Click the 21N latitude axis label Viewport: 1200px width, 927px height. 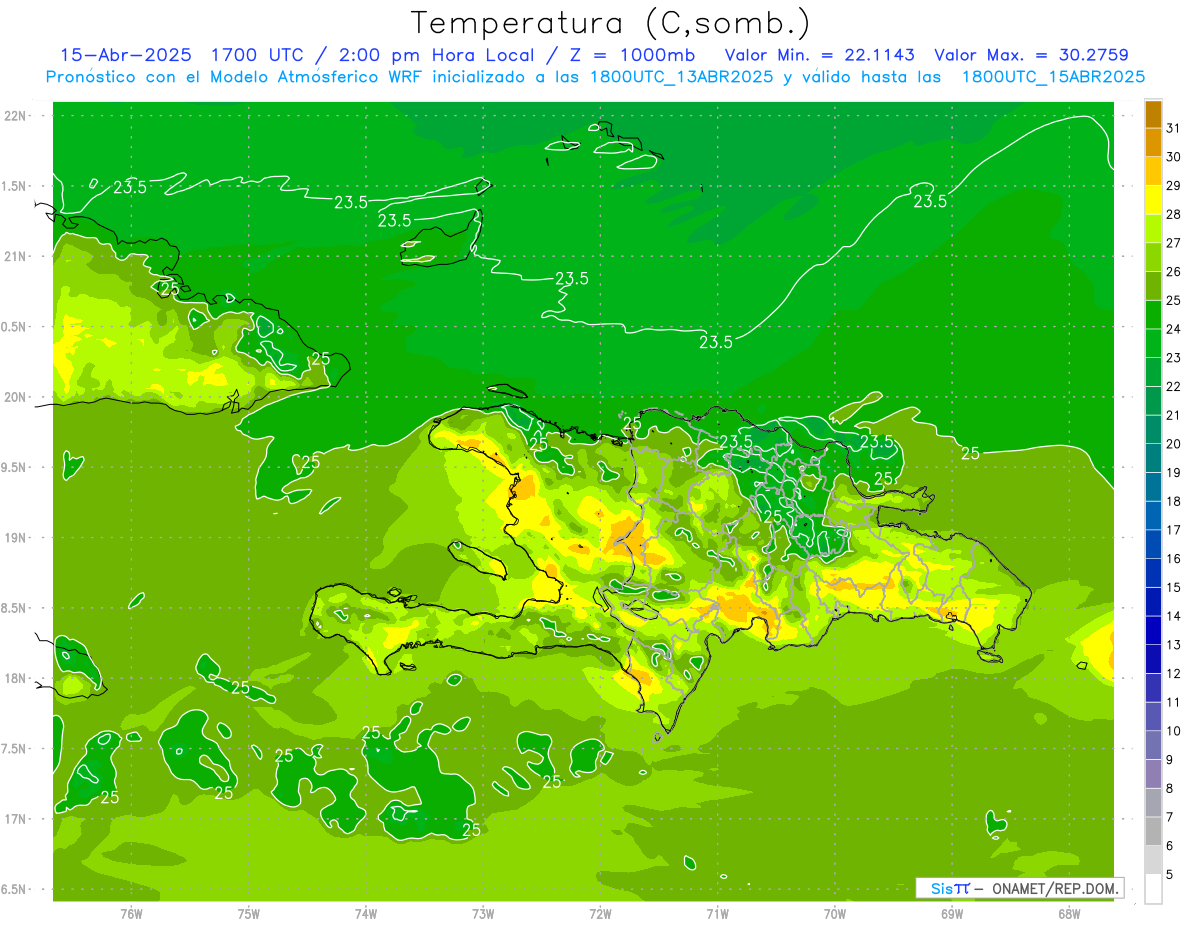coord(17,256)
